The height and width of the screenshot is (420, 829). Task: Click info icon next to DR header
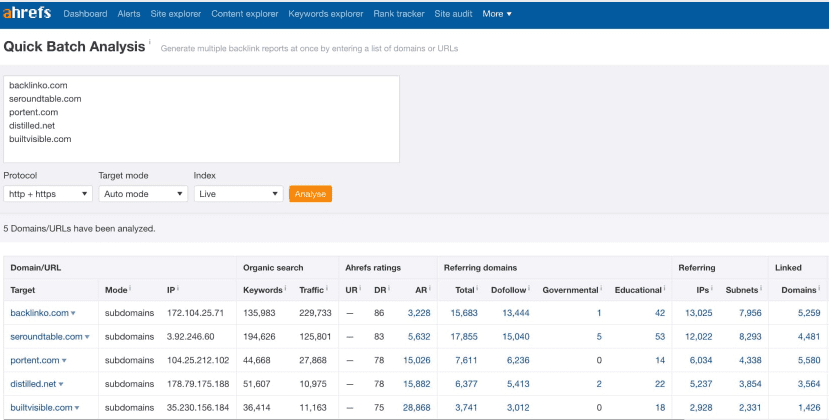389,288
